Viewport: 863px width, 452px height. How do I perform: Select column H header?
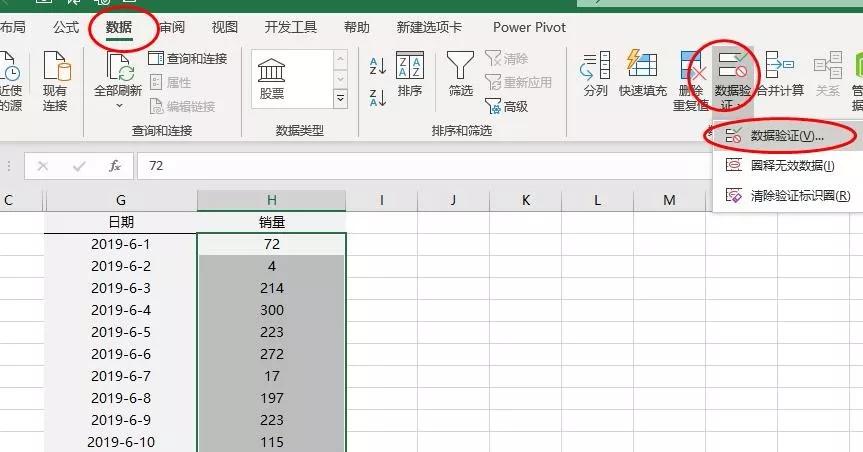point(272,200)
